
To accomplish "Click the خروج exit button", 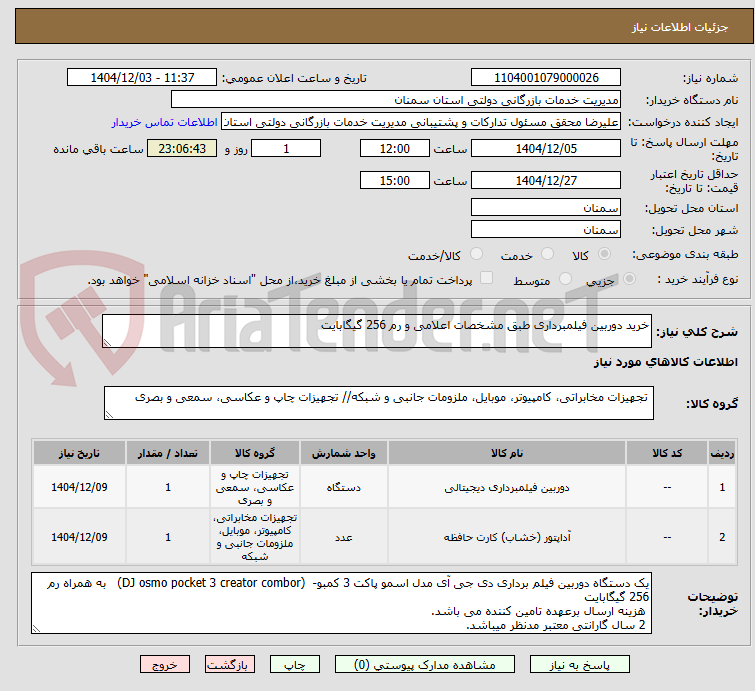I will [165, 665].
